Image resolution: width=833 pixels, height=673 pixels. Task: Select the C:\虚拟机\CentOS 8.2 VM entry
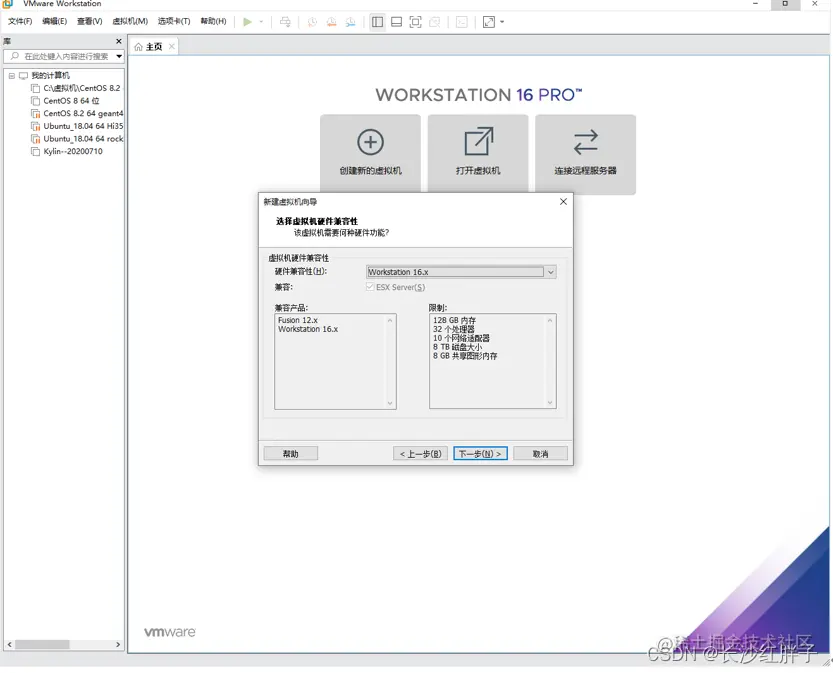(82, 88)
